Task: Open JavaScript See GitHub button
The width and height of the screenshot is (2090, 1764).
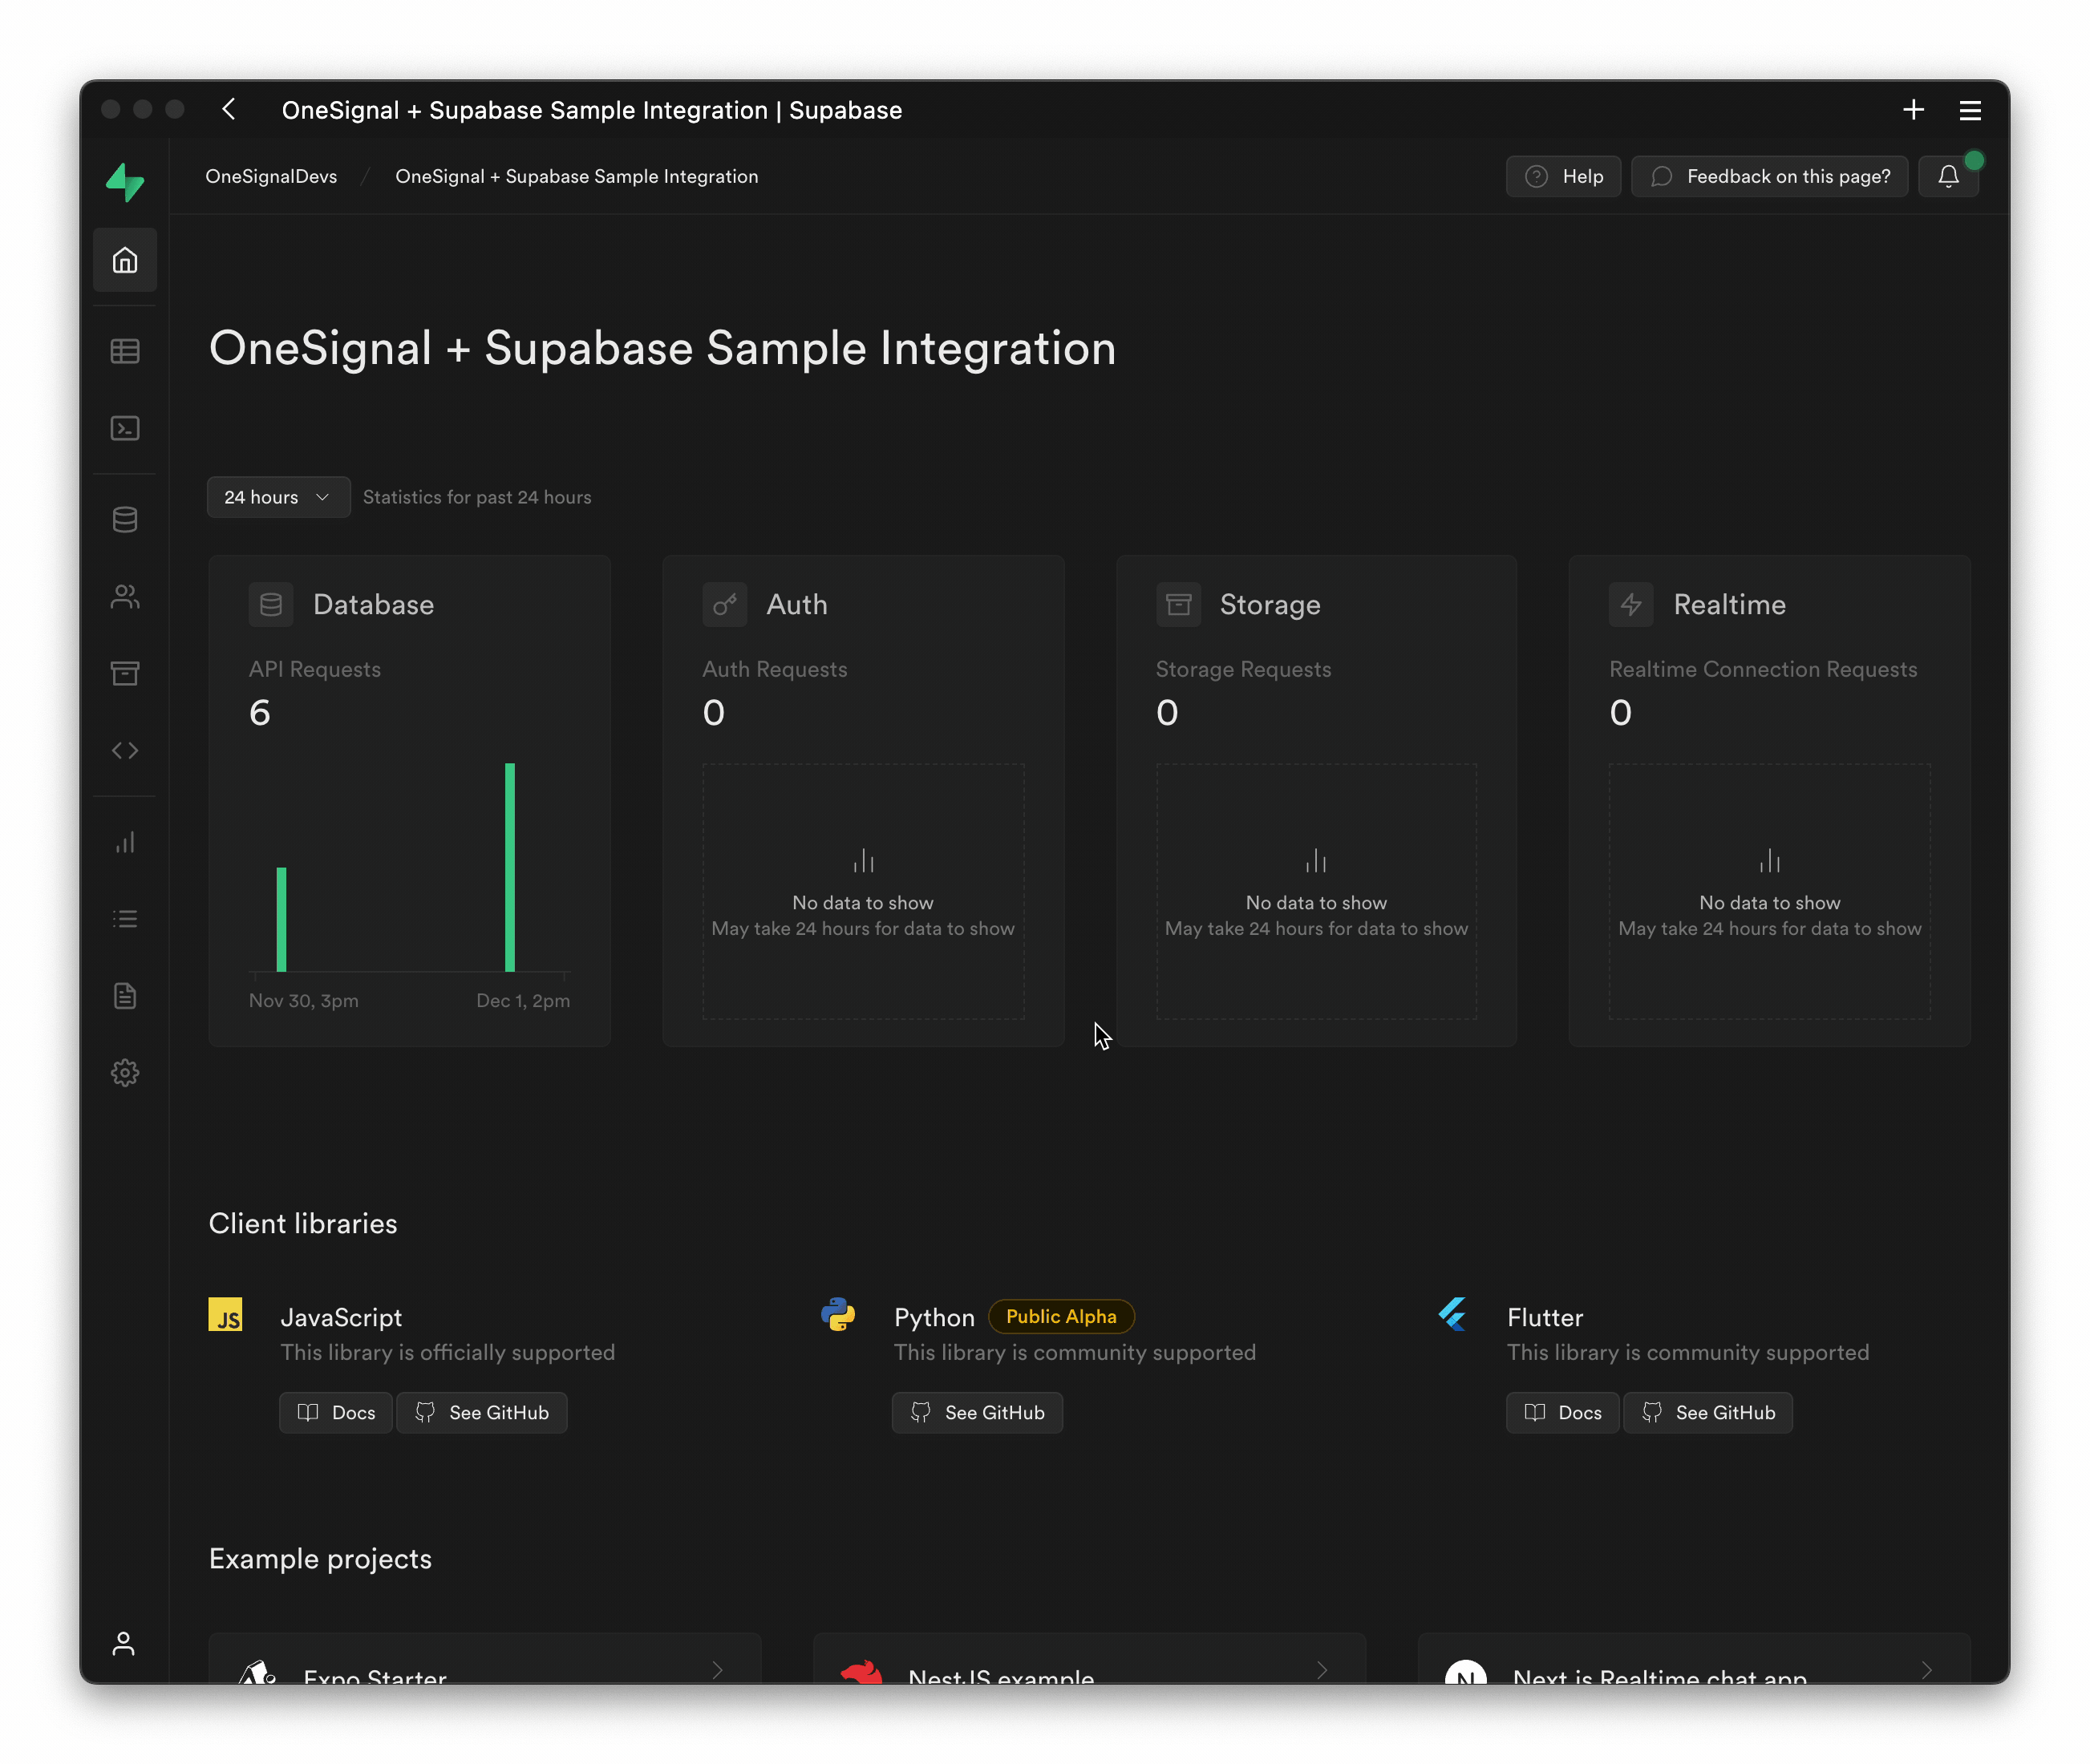Action: click(x=482, y=1413)
